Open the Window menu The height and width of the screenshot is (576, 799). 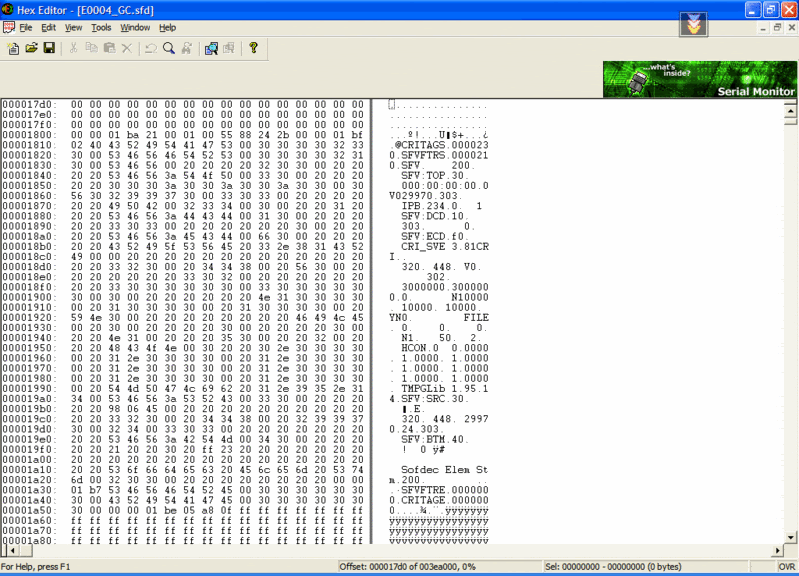click(135, 27)
